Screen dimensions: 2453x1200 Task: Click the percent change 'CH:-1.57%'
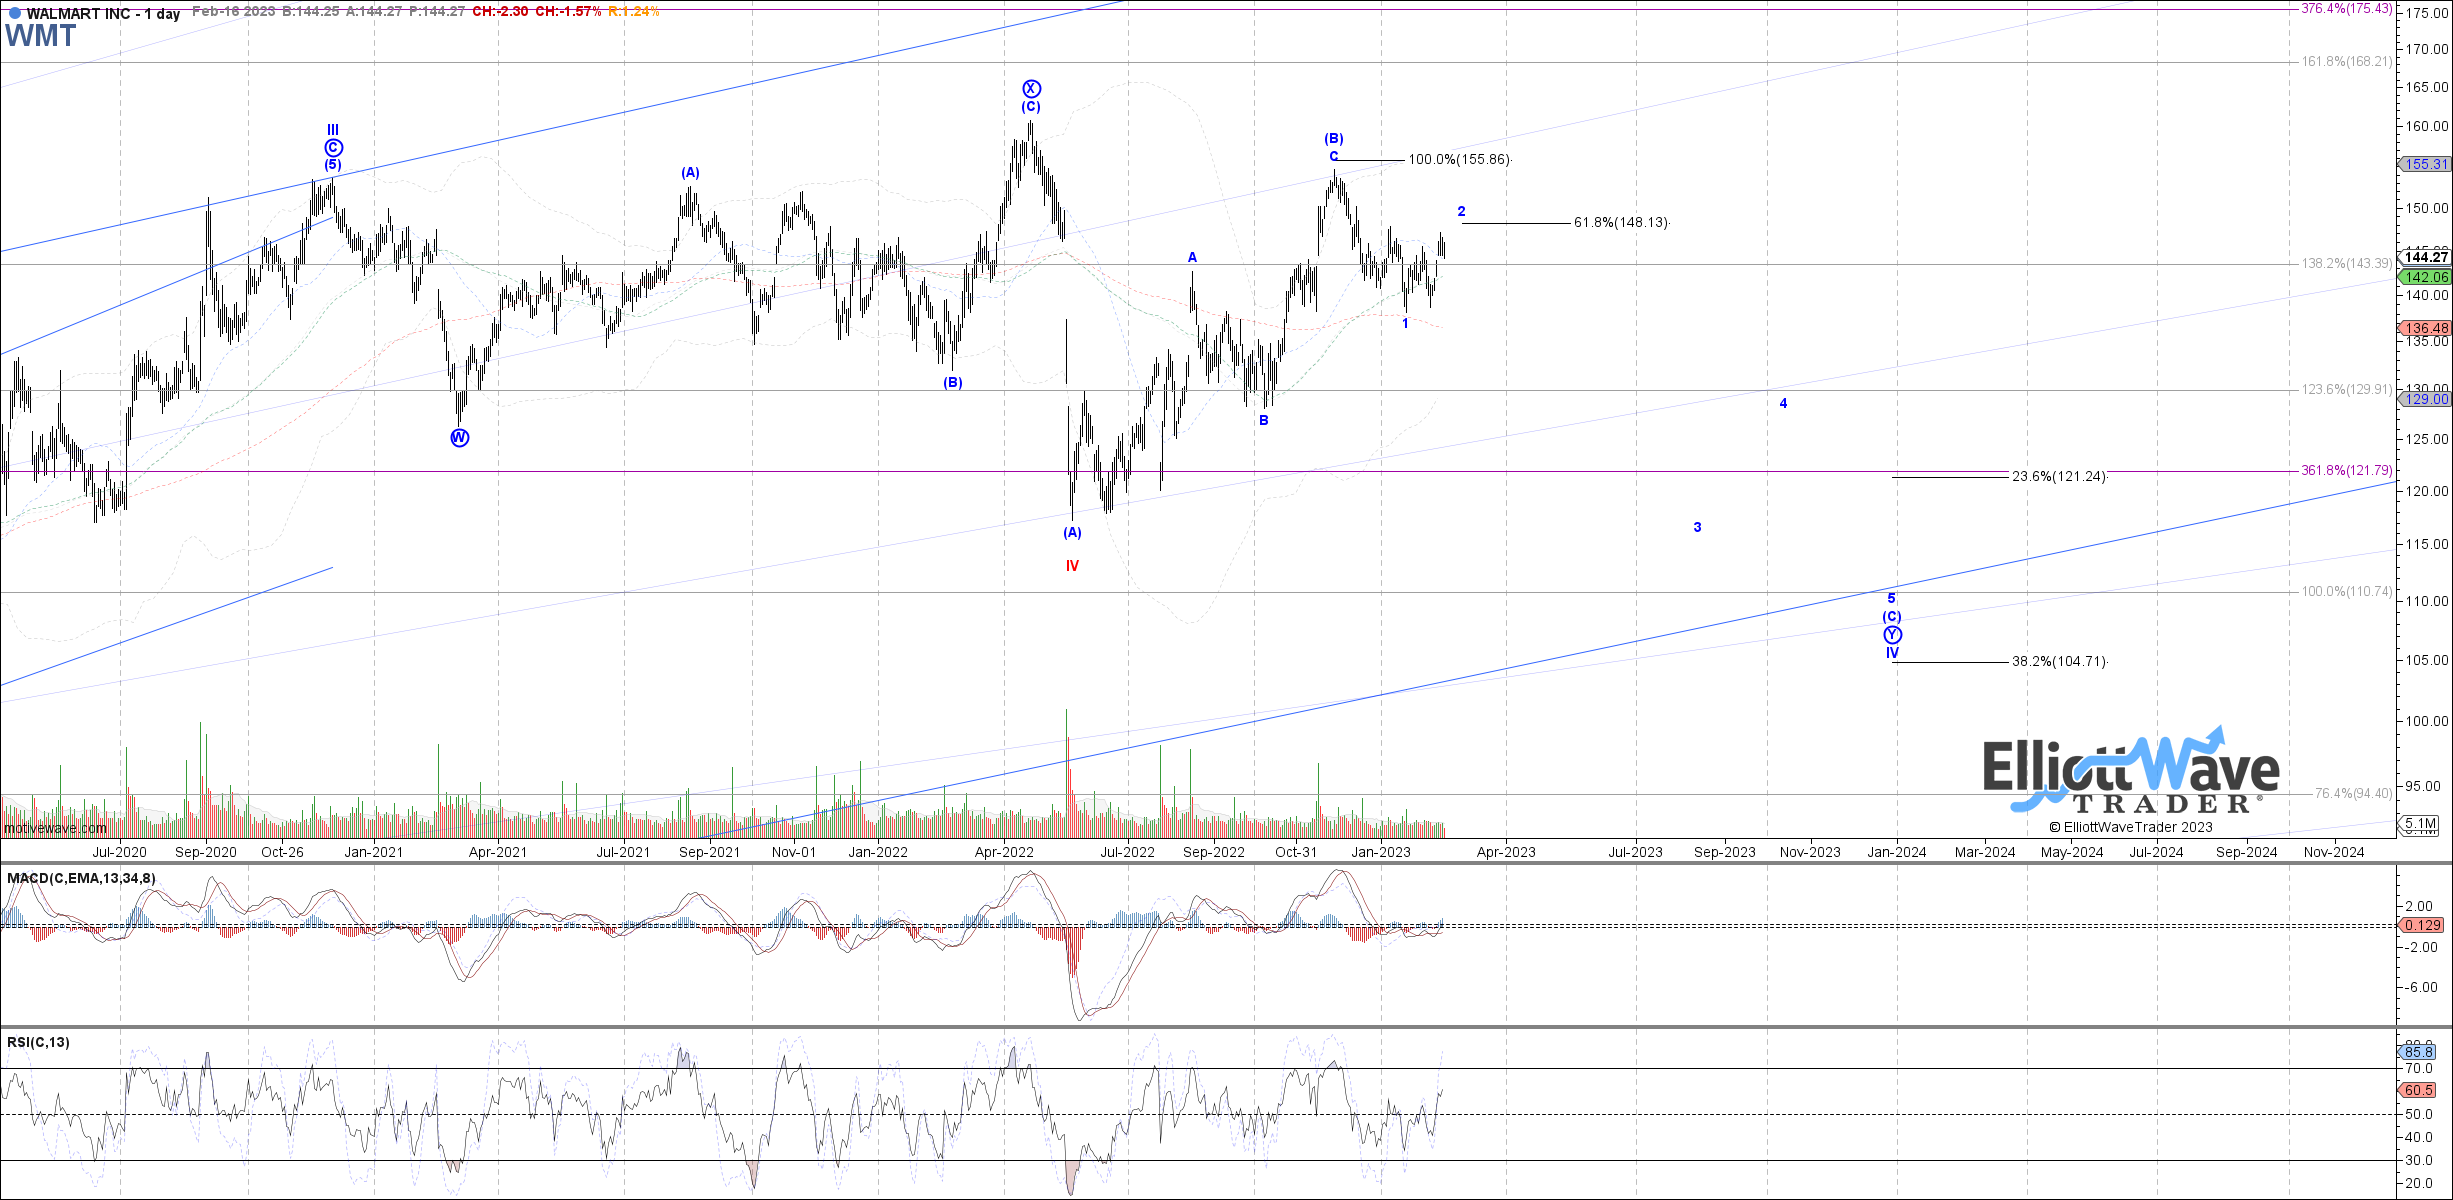coord(568,12)
